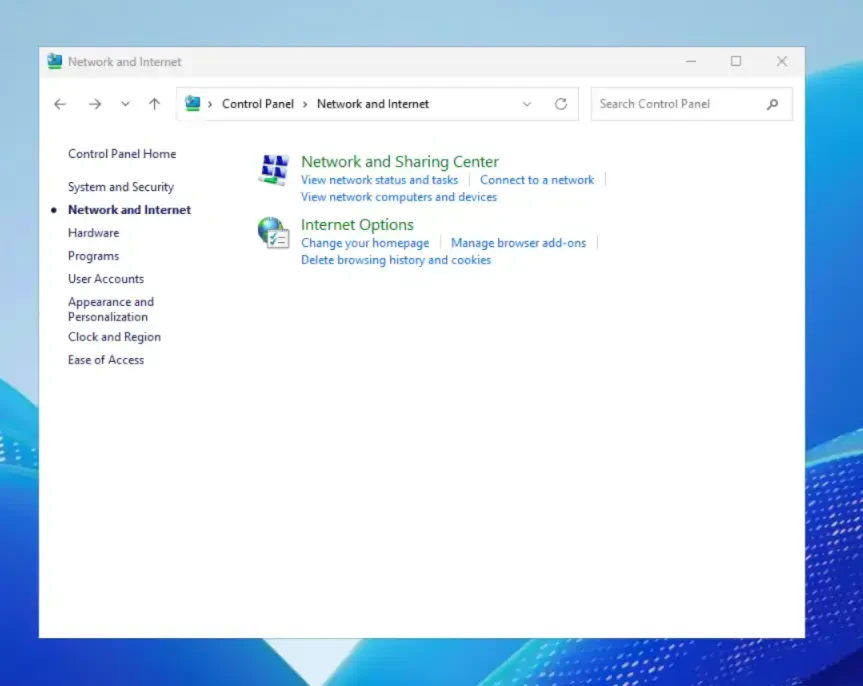This screenshot has height=686, width=863.
Task: Click the Control Panel address bar icon
Action: [193, 104]
